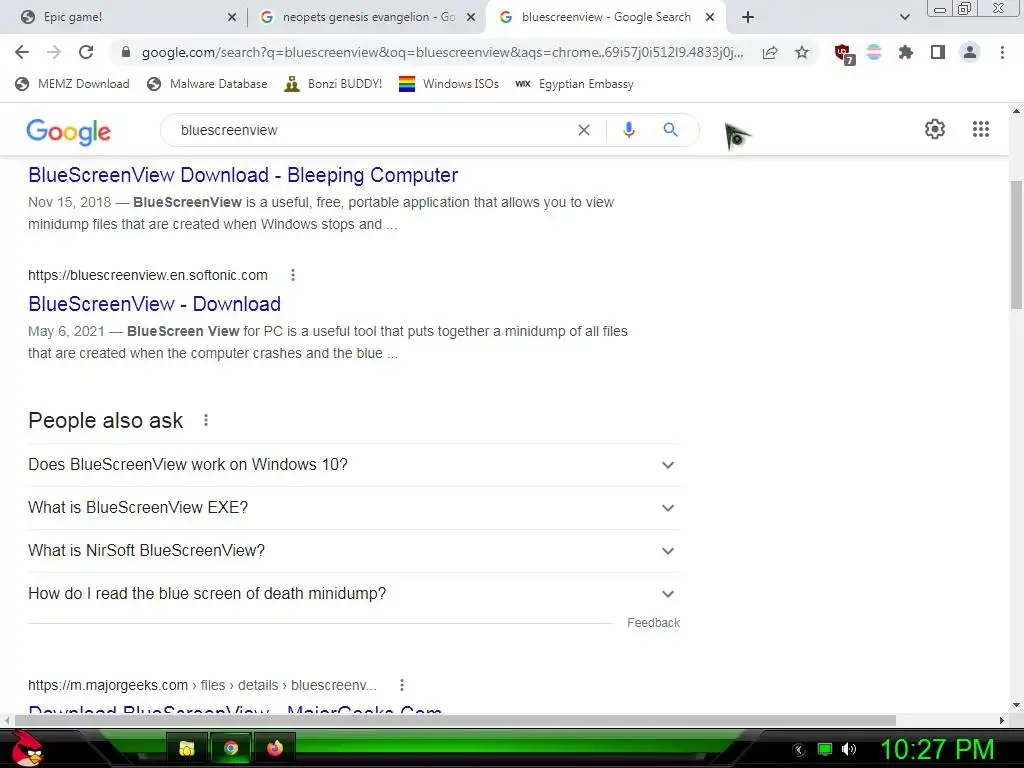Open the striped flag extension icon
Viewport: 1024px width, 768px height.
[x=874, y=52]
